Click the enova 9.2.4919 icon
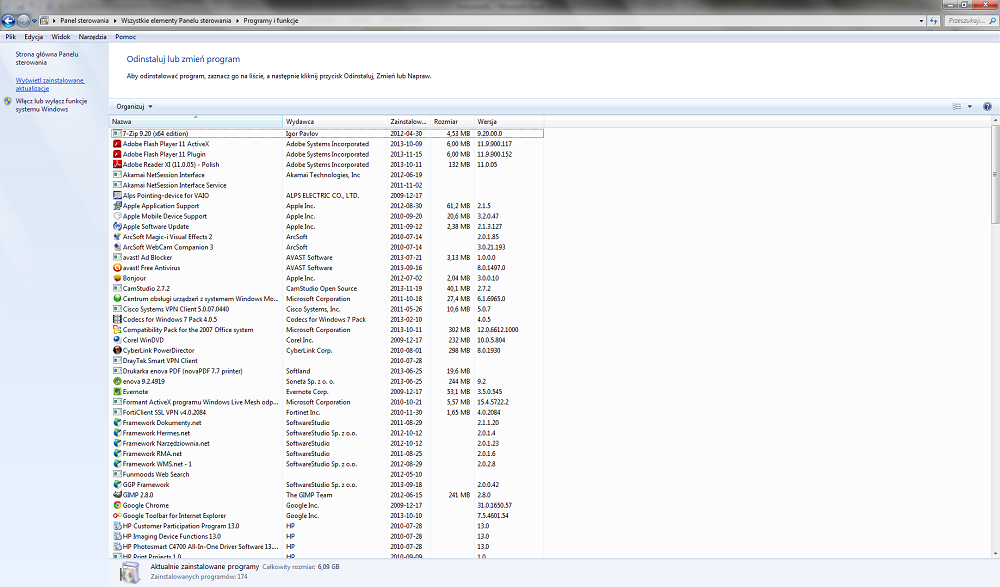1000x587 pixels. [117, 382]
